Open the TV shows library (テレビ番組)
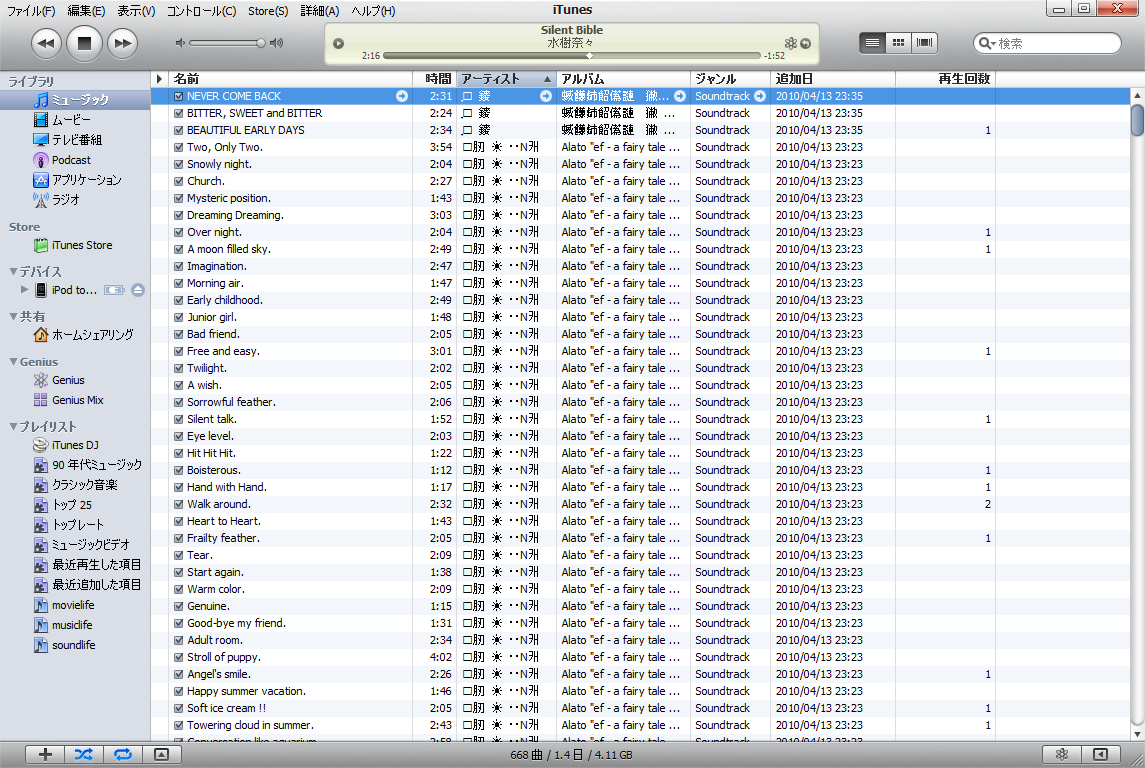Image resolution: width=1145 pixels, height=768 pixels. (76, 139)
